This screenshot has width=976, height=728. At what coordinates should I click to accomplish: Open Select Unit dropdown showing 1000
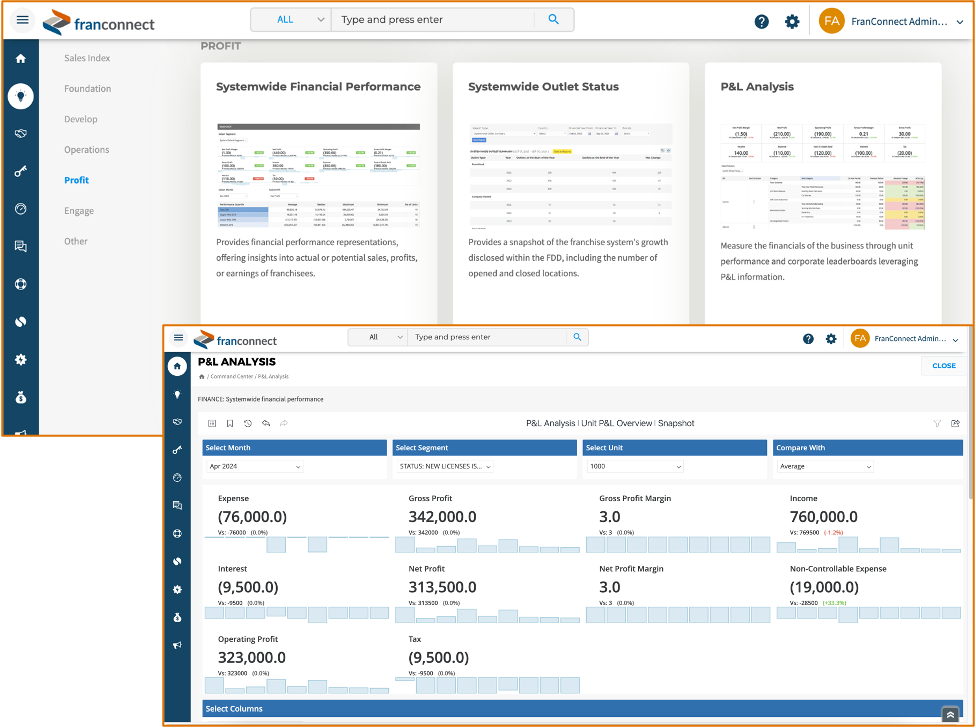[636, 467]
